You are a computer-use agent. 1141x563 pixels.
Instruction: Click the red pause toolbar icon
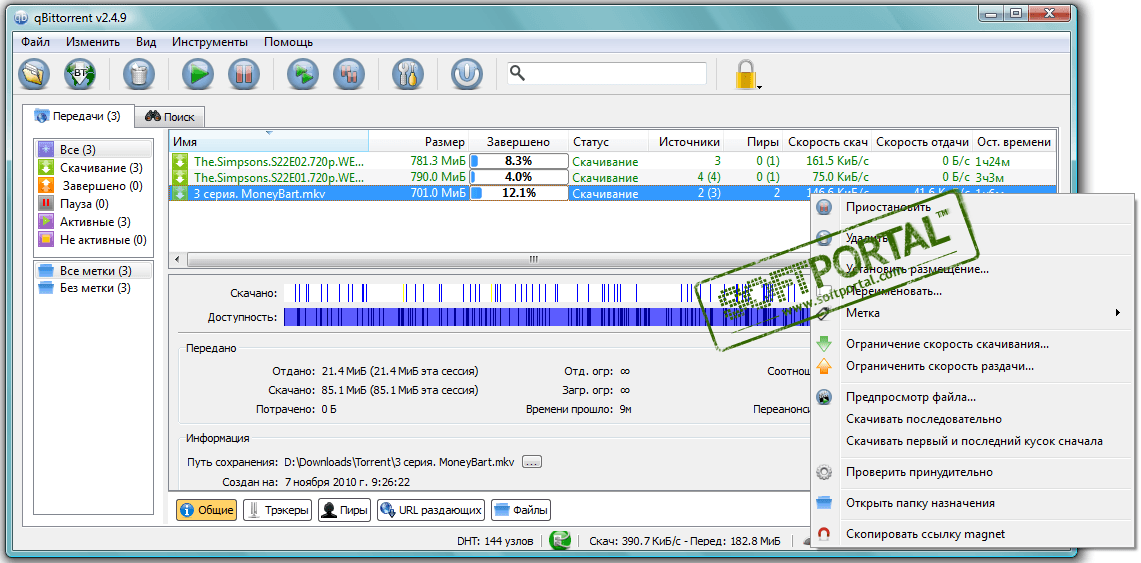[x=243, y=73]
